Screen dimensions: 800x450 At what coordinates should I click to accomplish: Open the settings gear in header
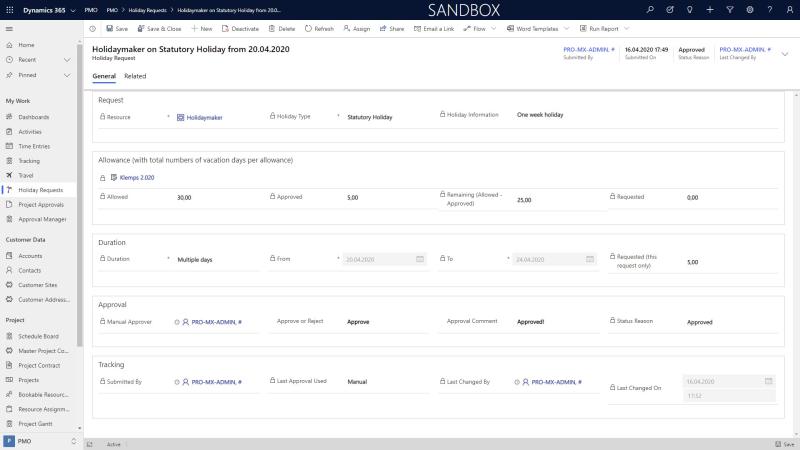click(750, 9)
